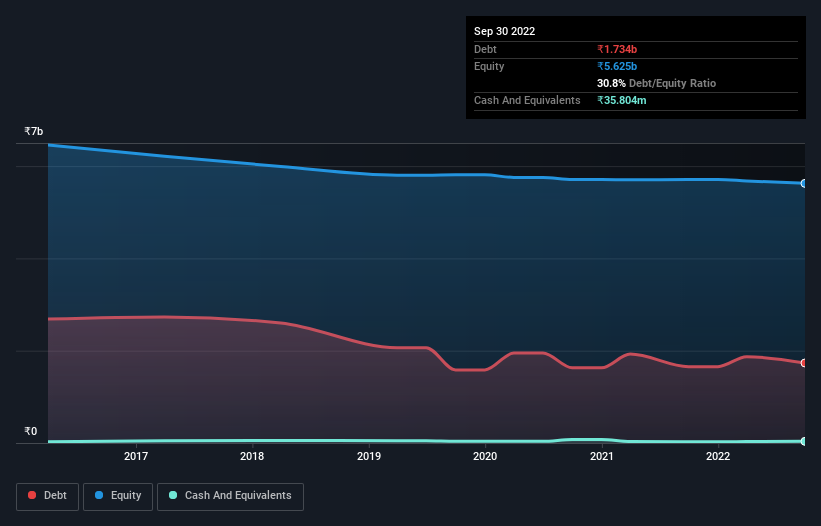This screenshot has width=821, height=526.
Task: Click the red Debt legend dot
Action: click(32, 495)
